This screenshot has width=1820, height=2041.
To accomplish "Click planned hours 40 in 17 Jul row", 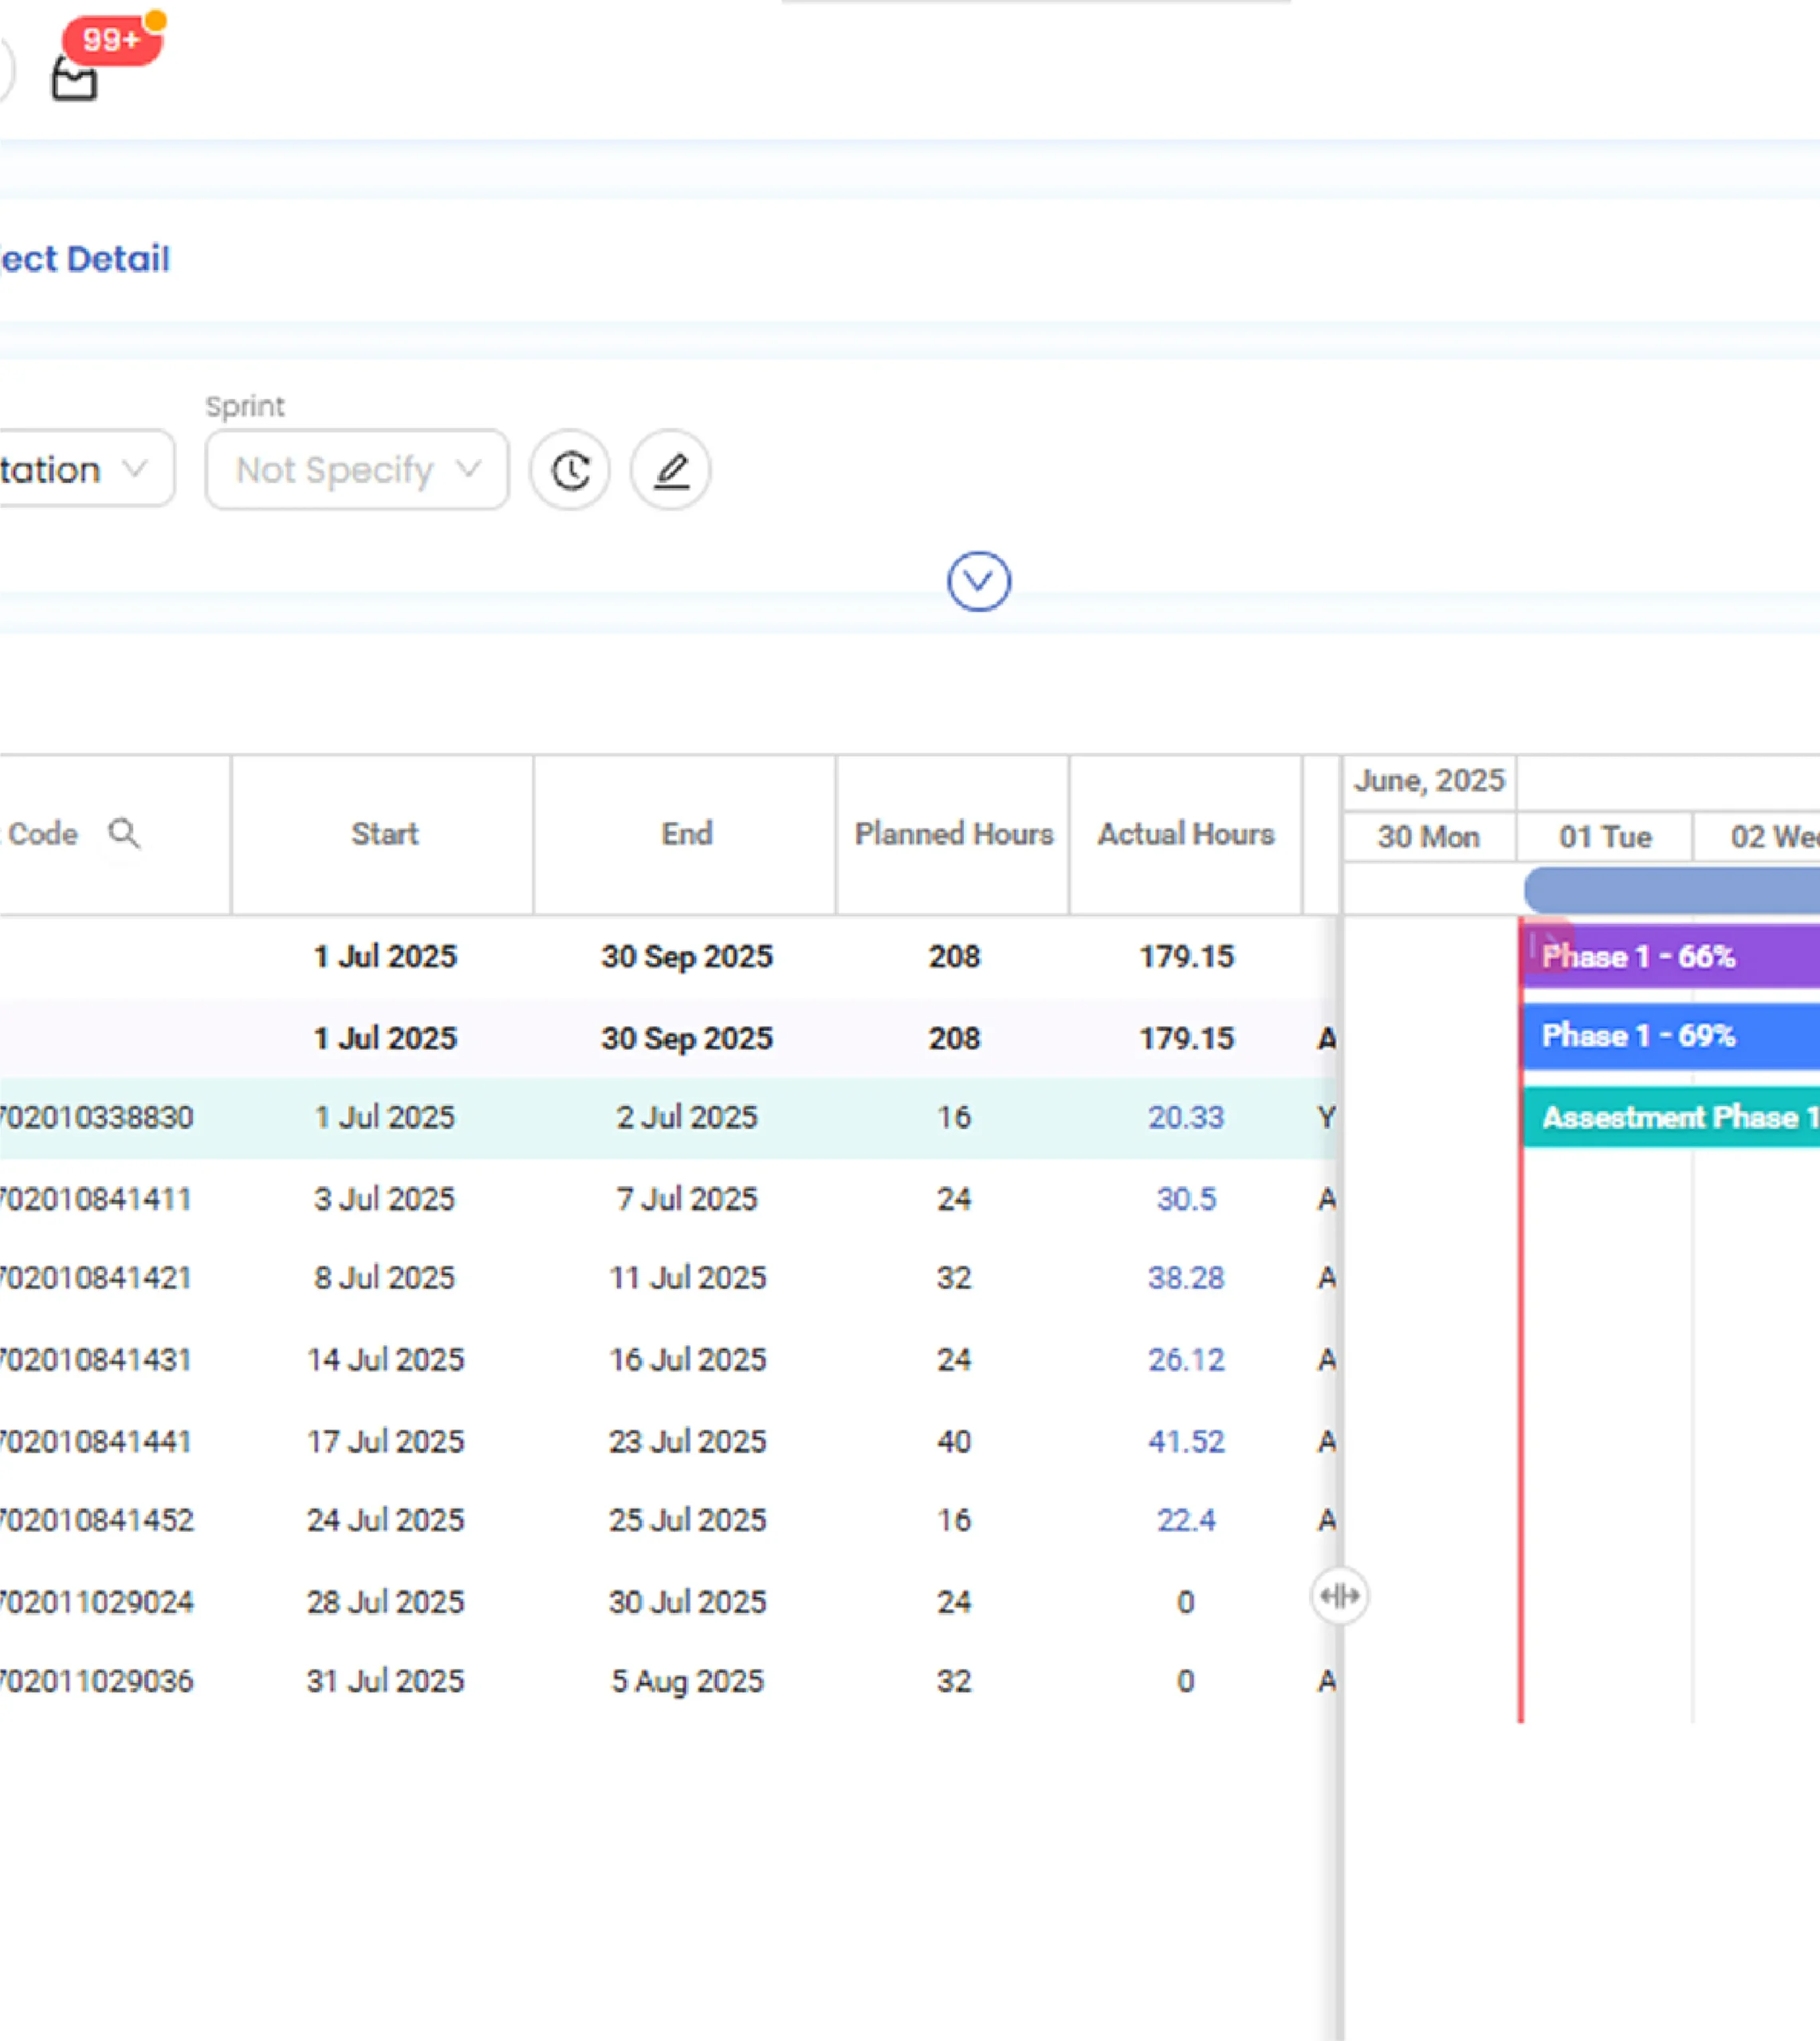I will point(953,1441).
